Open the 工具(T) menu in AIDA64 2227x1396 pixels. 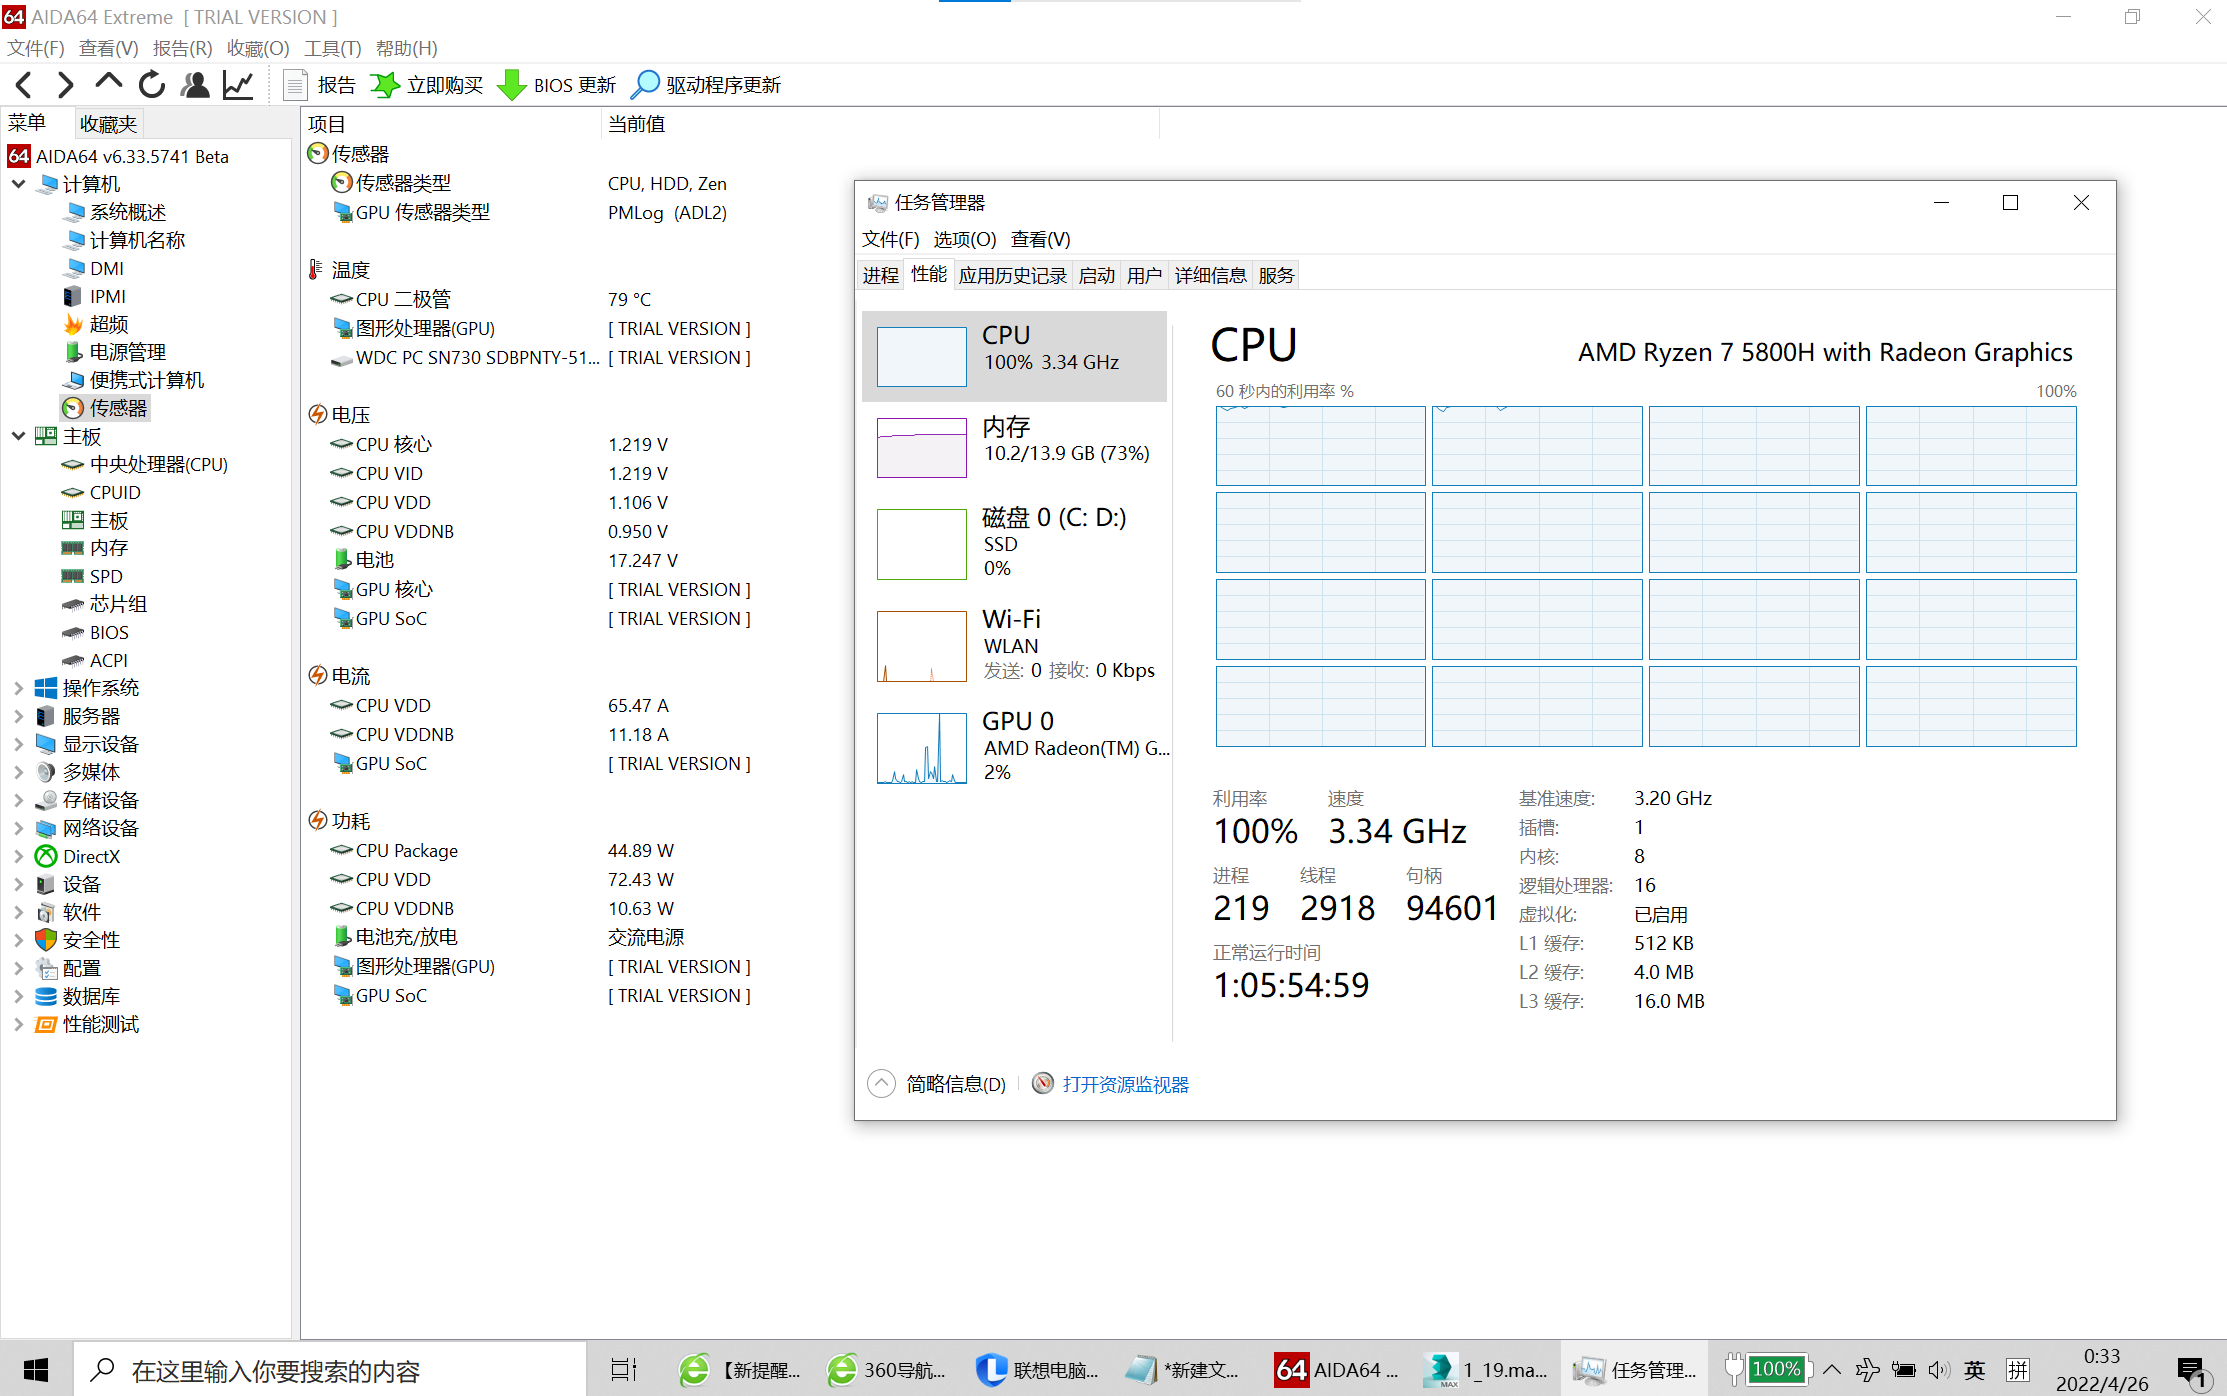pos(332,48)
